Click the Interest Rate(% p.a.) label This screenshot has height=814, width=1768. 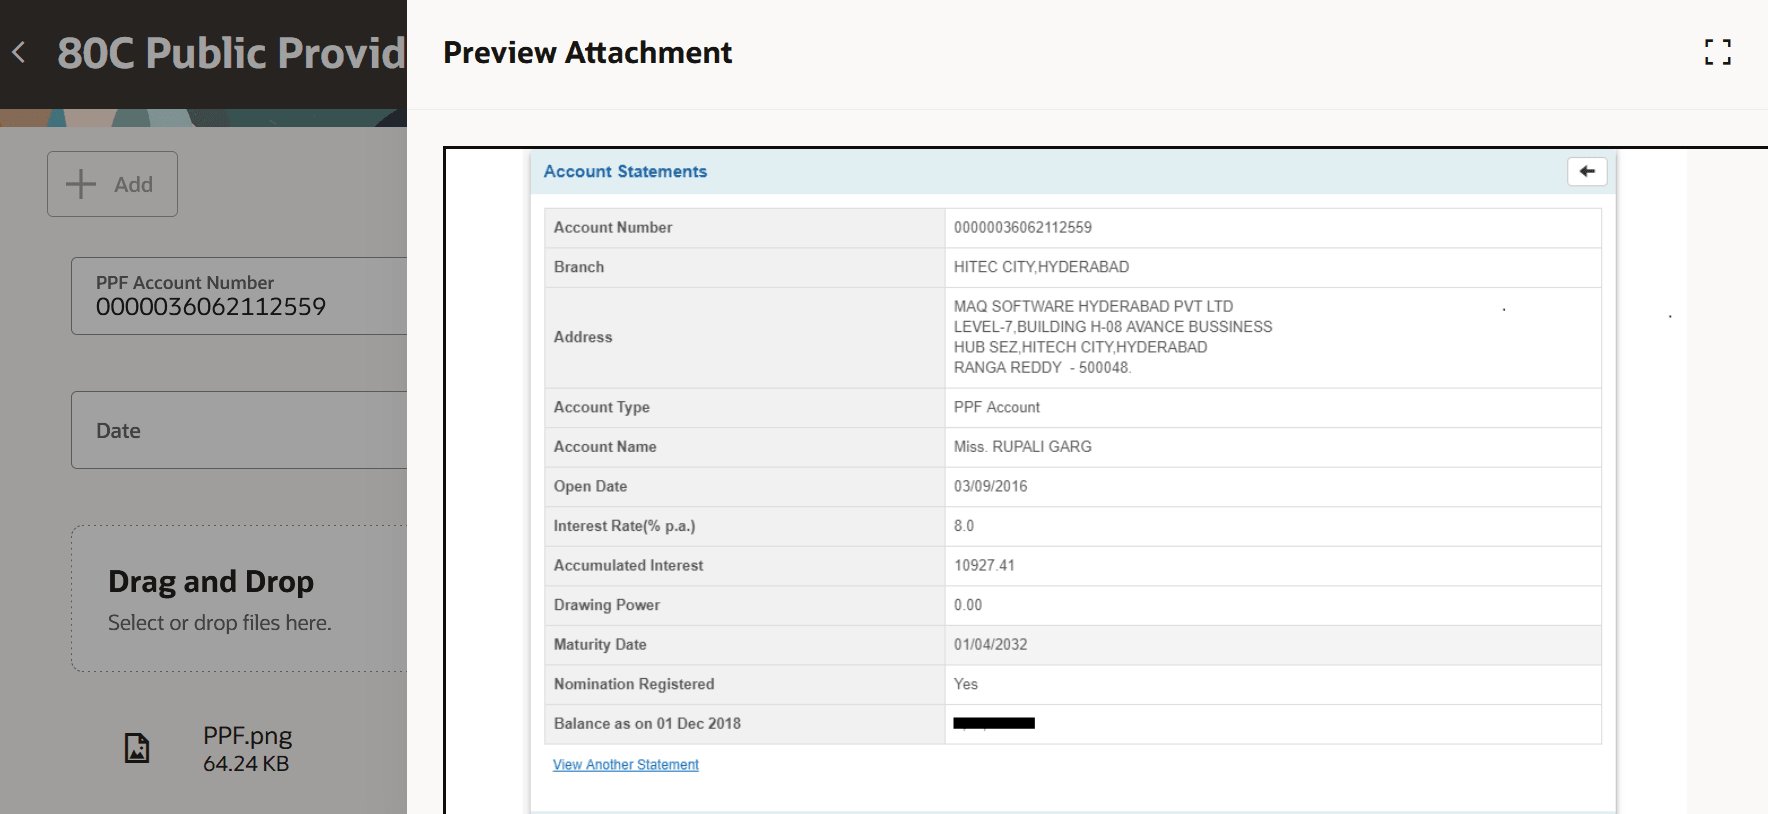click(x=624, y=525)
